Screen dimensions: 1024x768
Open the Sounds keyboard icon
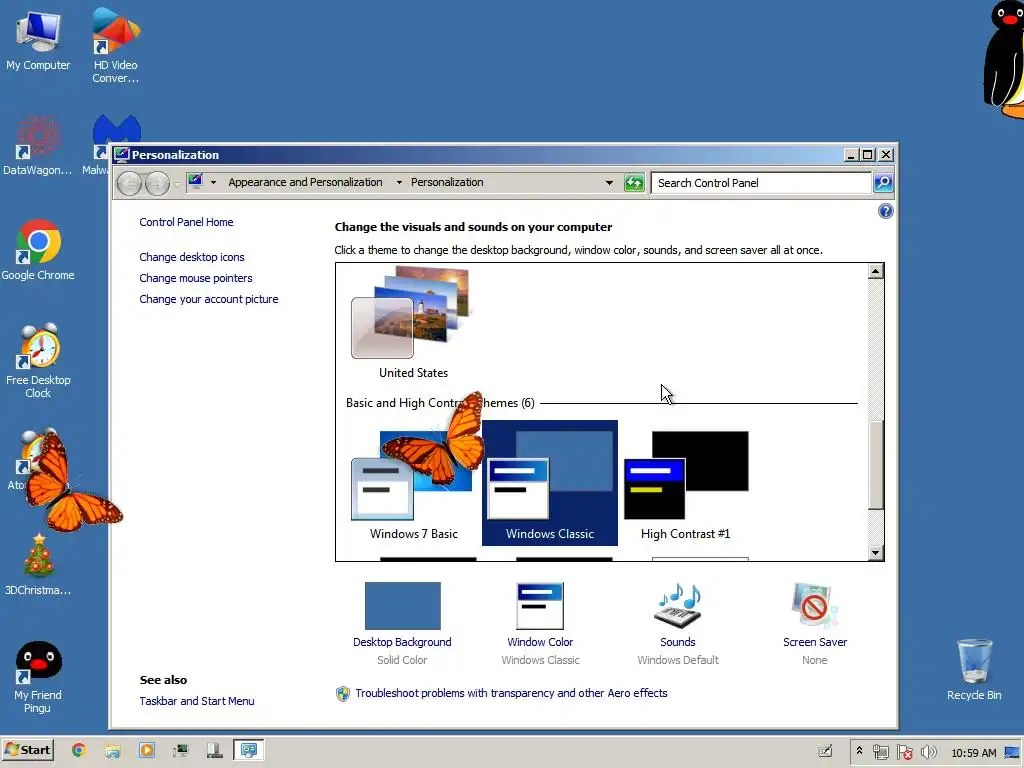pyautogui.click(x=677, y=605)
